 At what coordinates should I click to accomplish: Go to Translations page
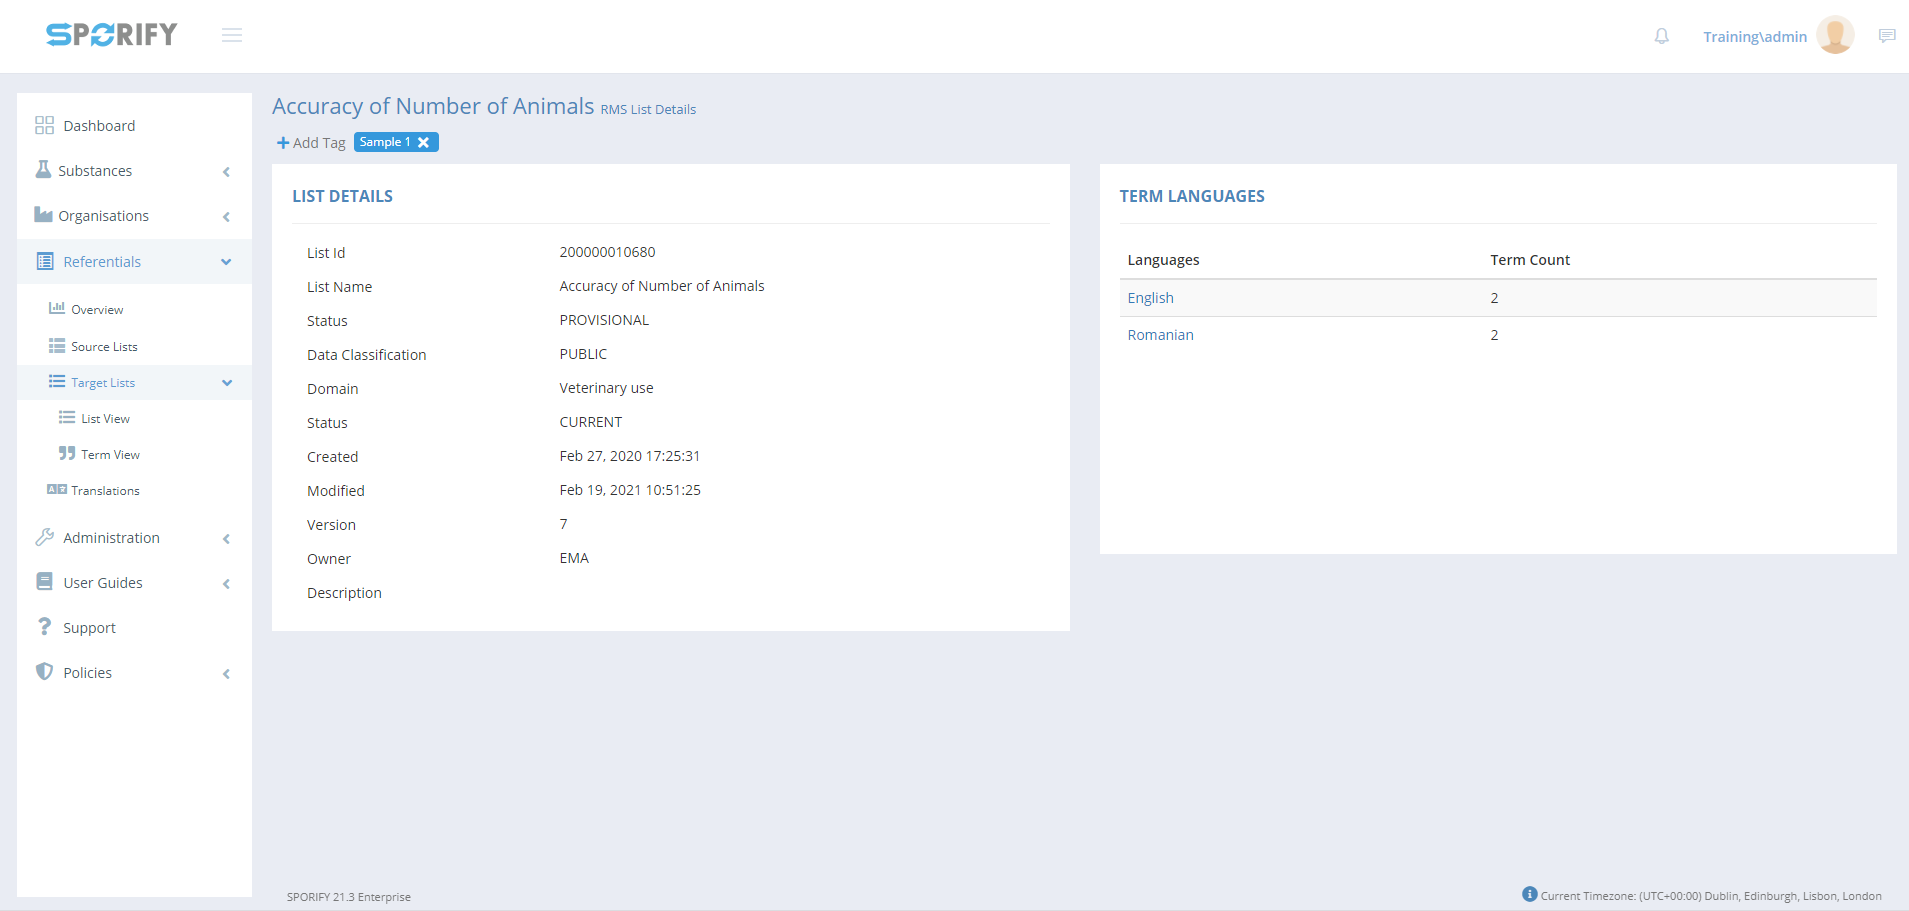pyautogui.click(x=105, y=491)
